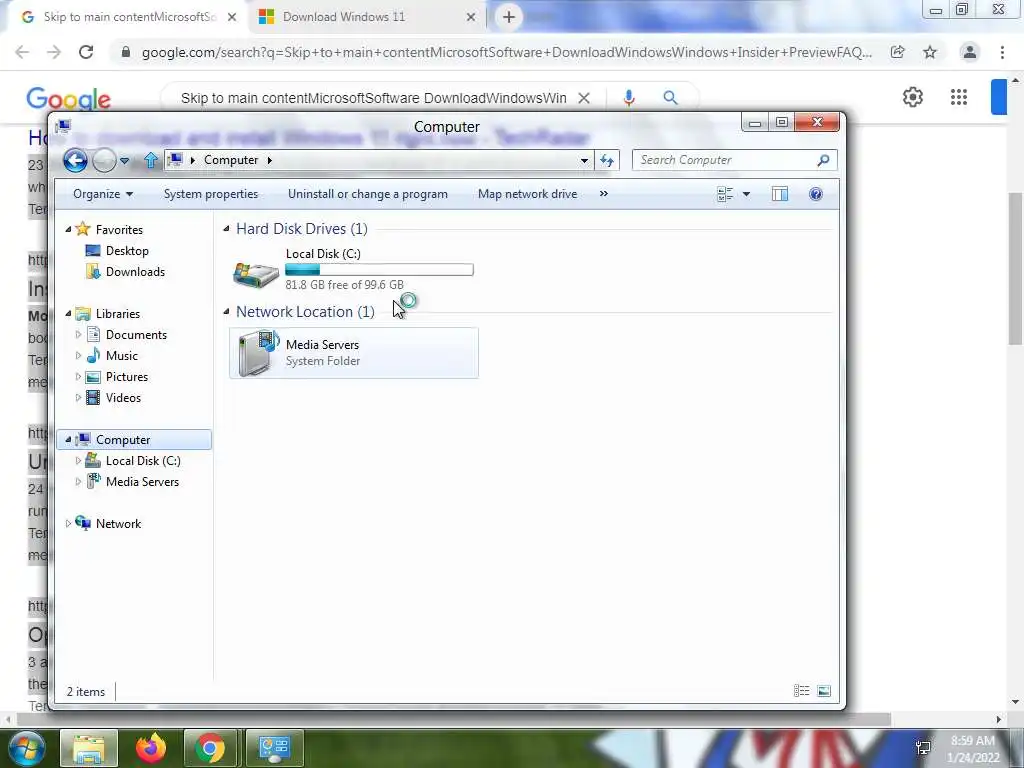This screenshot has width=1024, height=768.
Task: Open the Organize menu
Action: [x=103, y=194]
